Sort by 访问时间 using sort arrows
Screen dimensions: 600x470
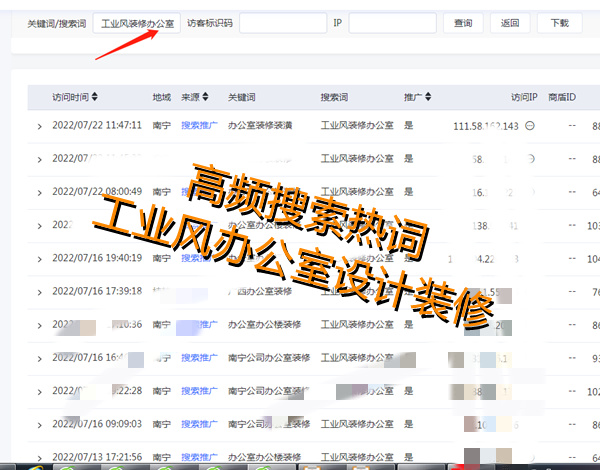[95, 98]
